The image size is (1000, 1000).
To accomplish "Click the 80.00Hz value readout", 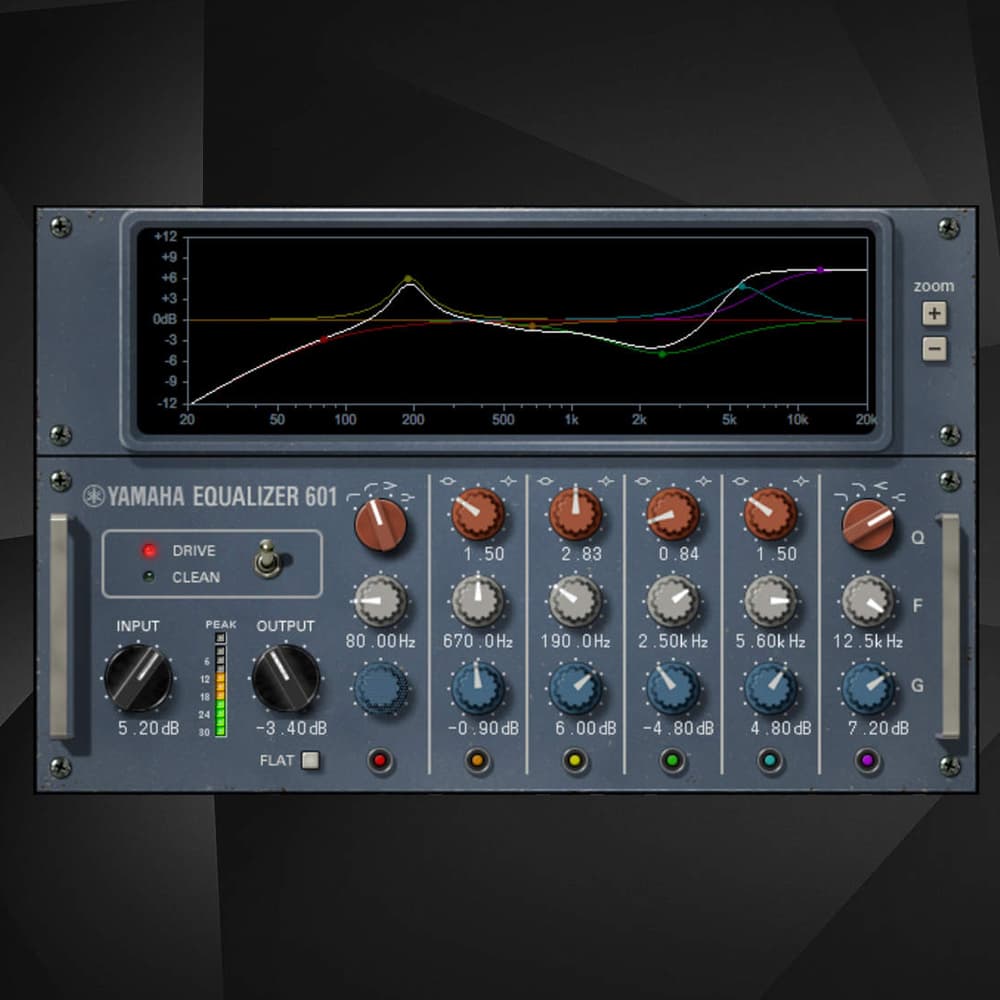I will click(x=380, y=641).
